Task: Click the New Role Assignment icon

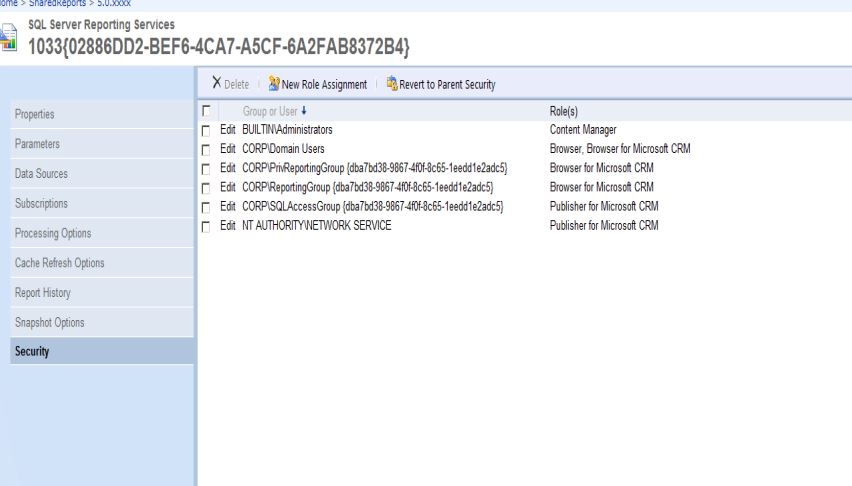Action: pos(273,84)
